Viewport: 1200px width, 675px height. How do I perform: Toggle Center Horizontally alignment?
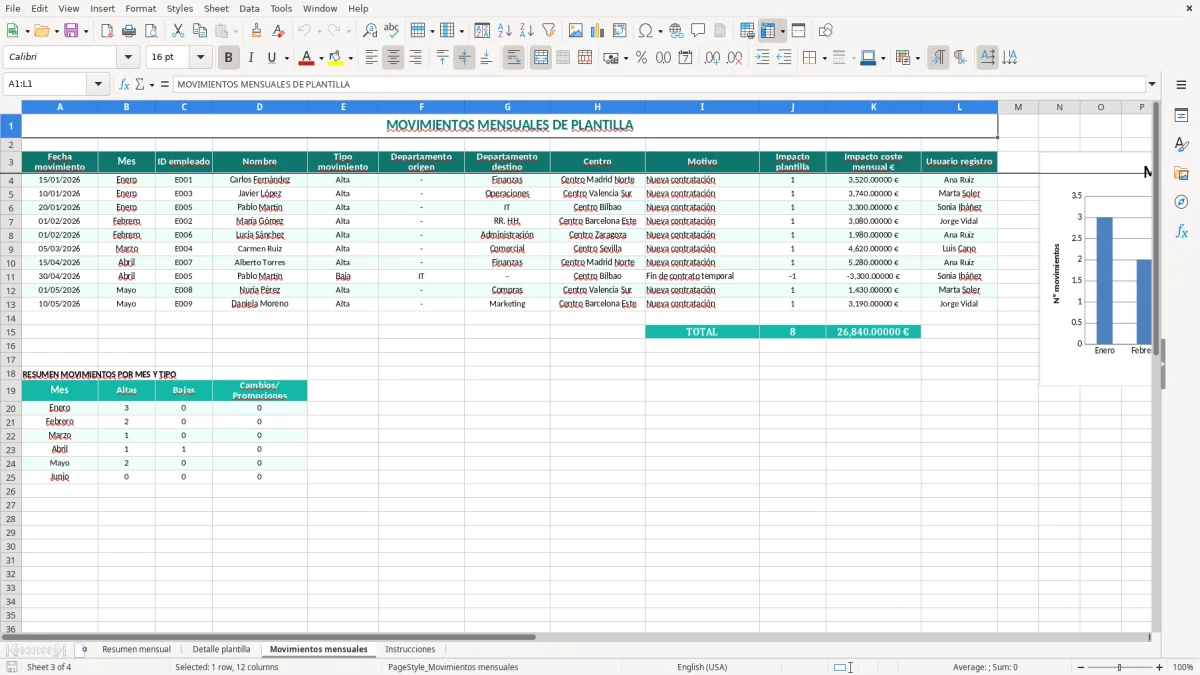pos(393,58)
